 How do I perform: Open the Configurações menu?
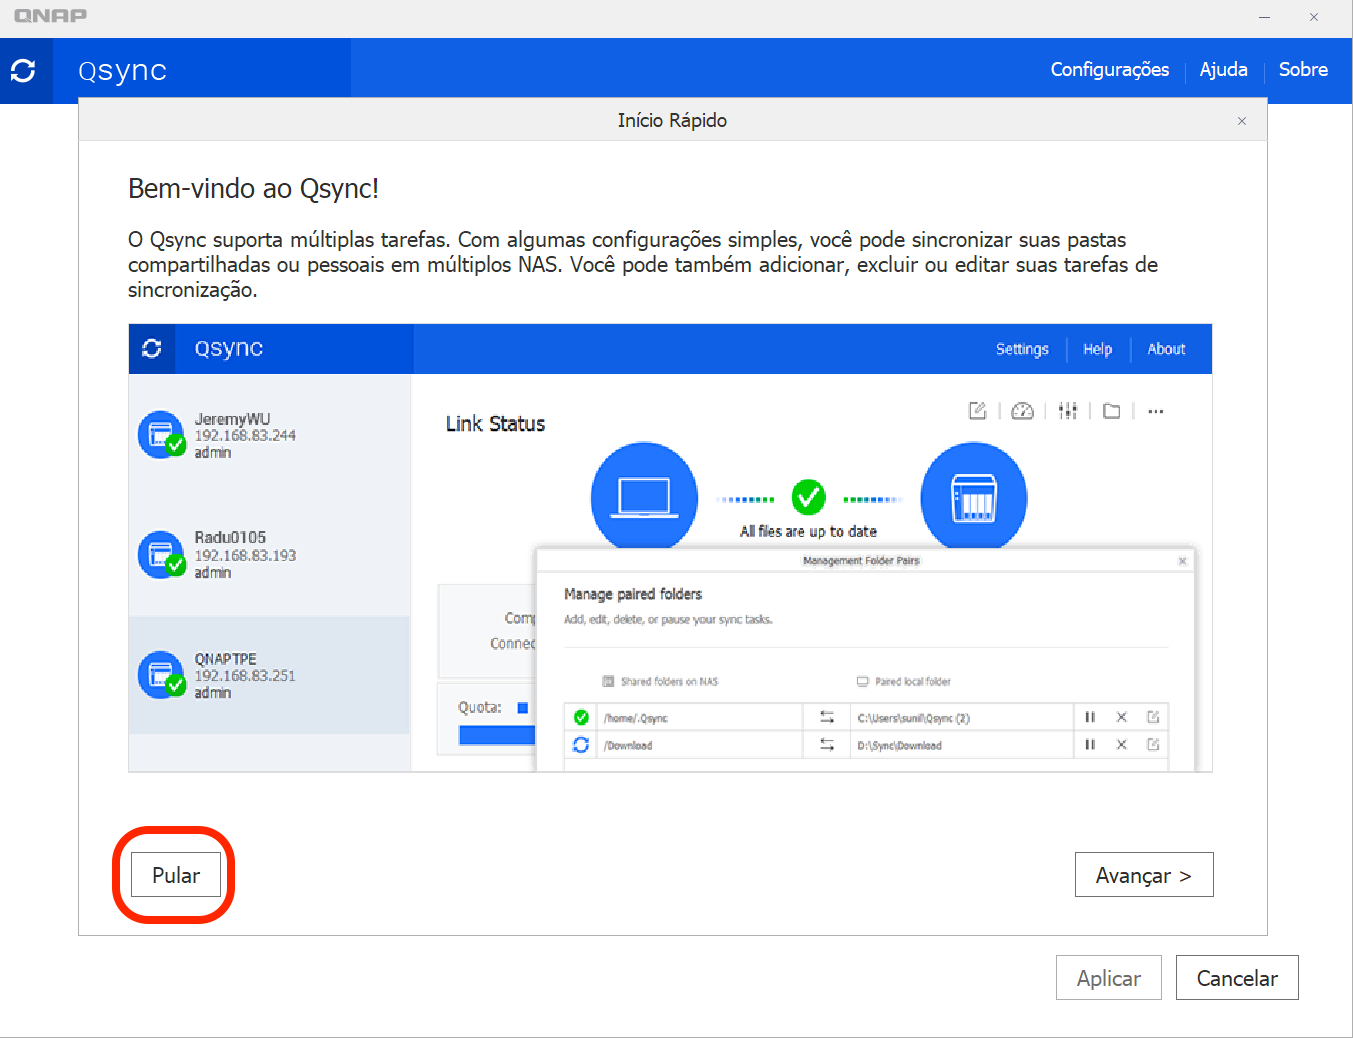pyautogui.click(x=1109, y=70)
